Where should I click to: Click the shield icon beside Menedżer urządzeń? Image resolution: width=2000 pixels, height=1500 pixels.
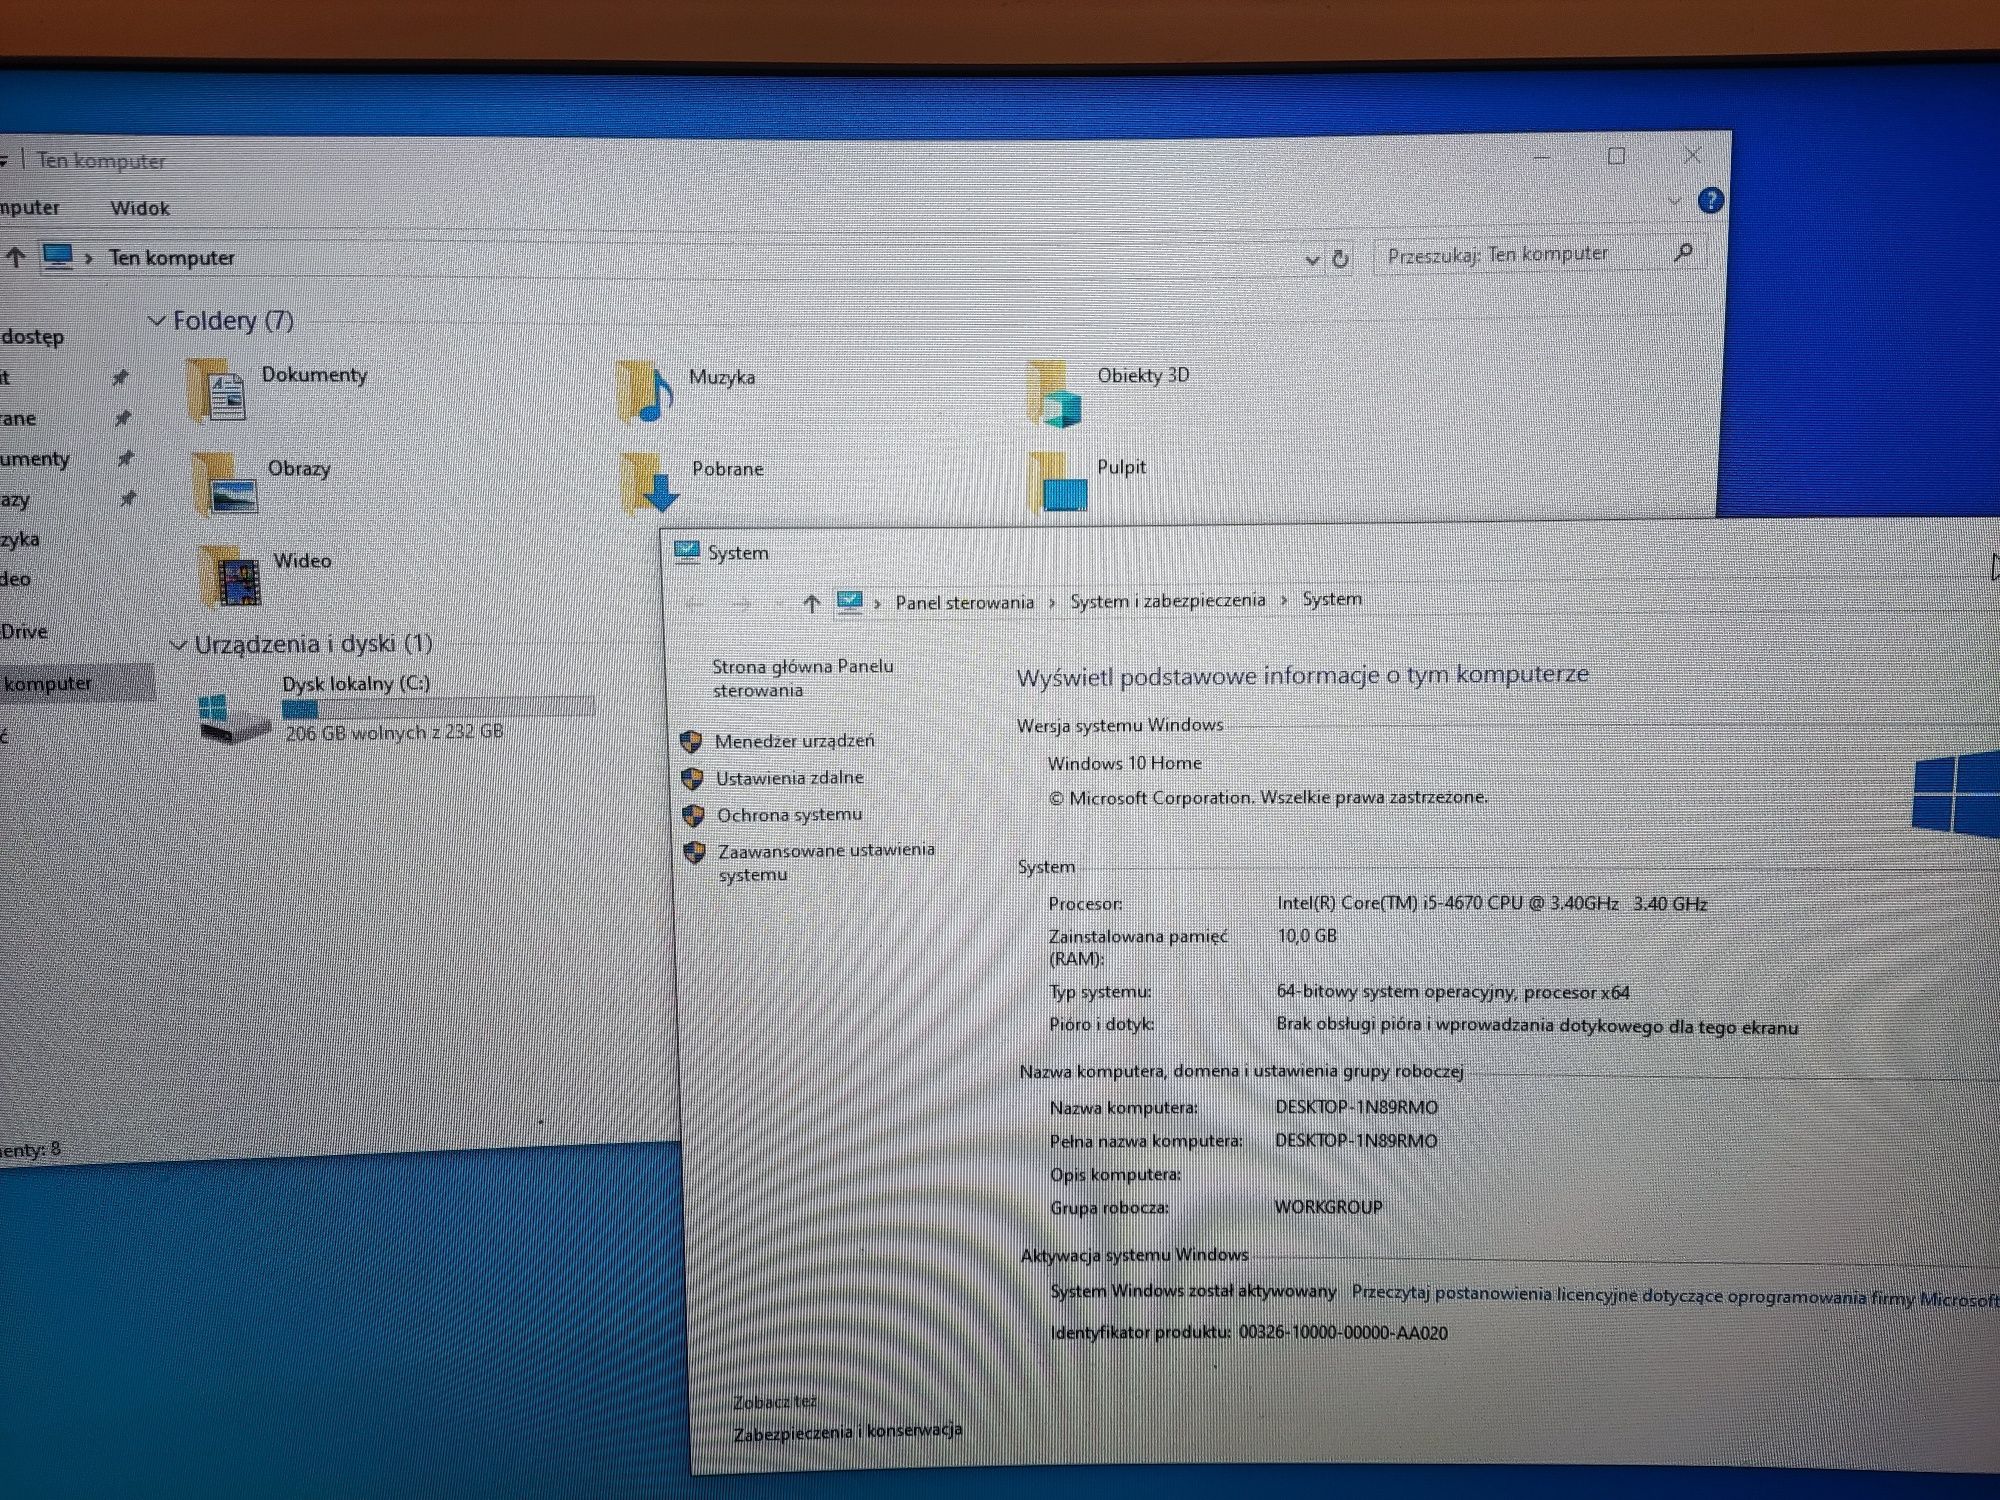pyautogui.click(x=690, y=741)
